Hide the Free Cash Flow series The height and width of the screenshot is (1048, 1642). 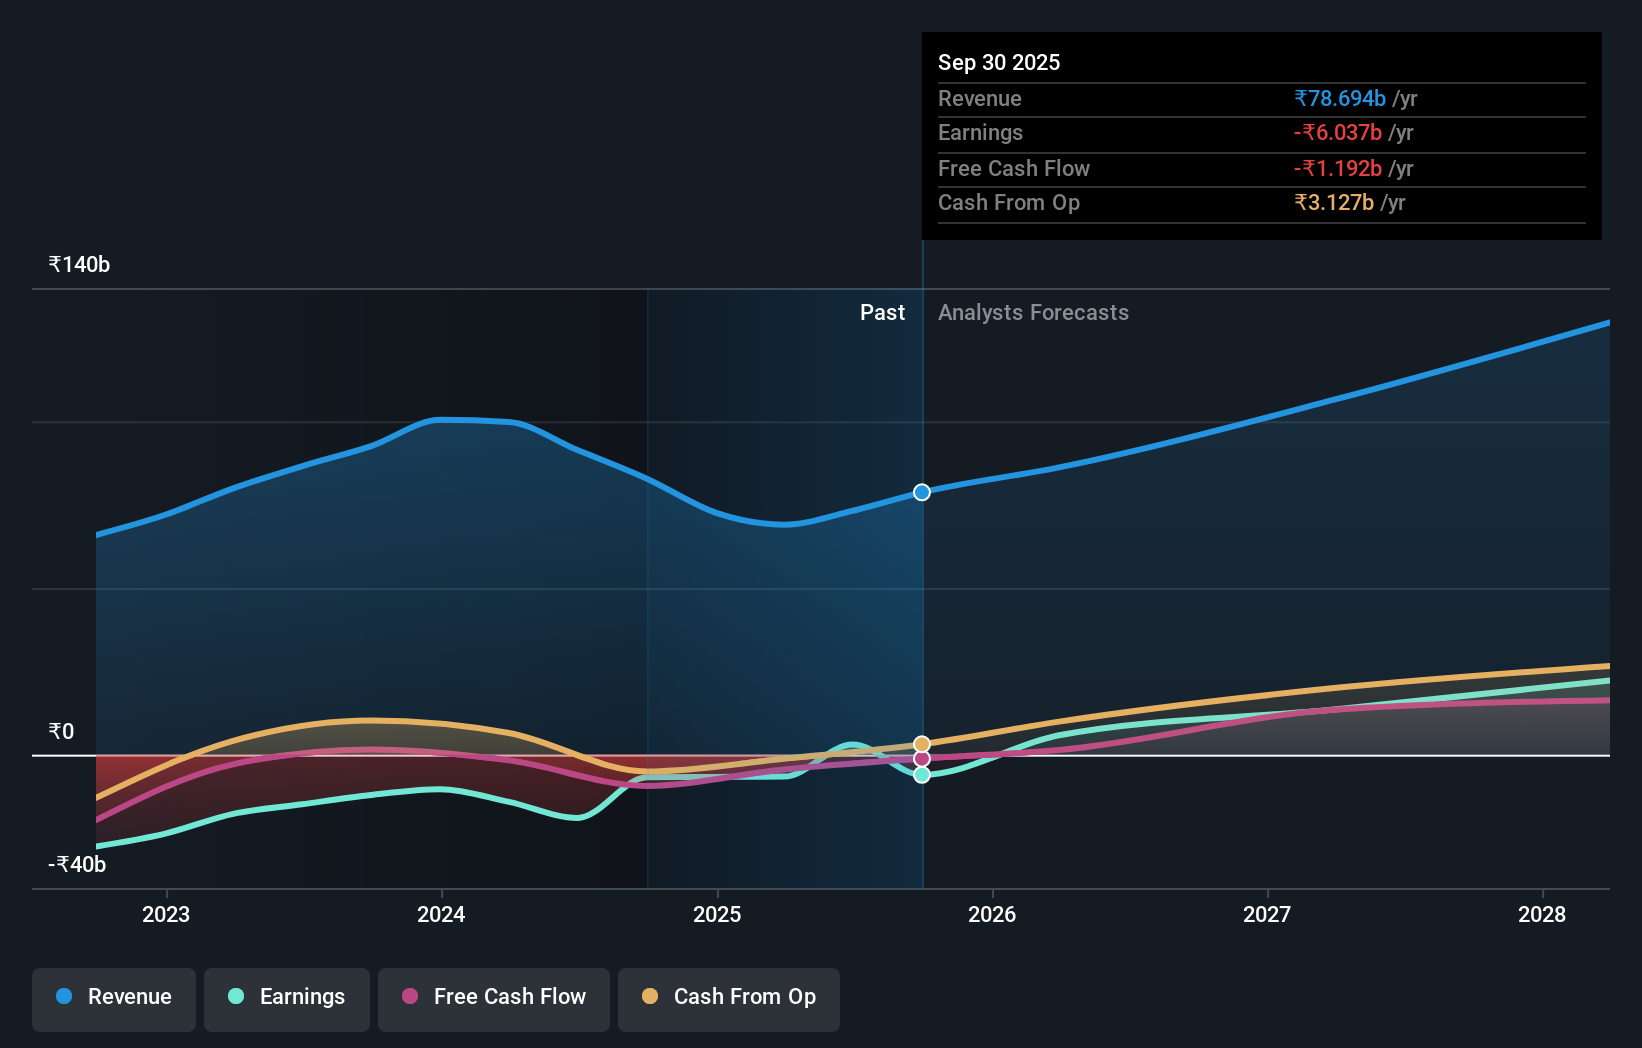tap(494, 997)
